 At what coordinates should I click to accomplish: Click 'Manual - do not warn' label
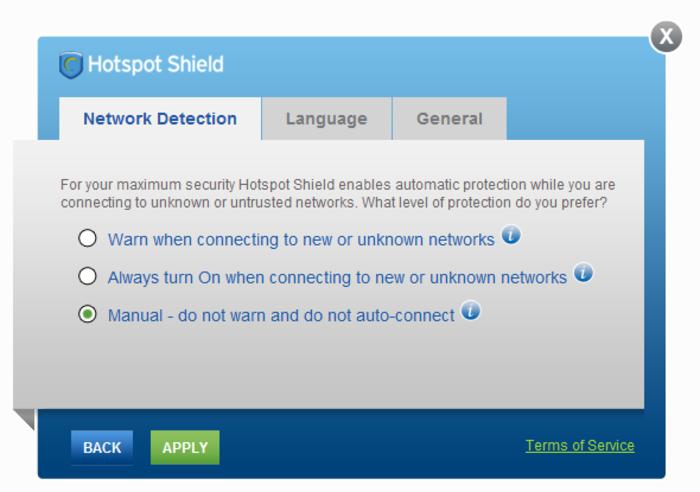281,316
